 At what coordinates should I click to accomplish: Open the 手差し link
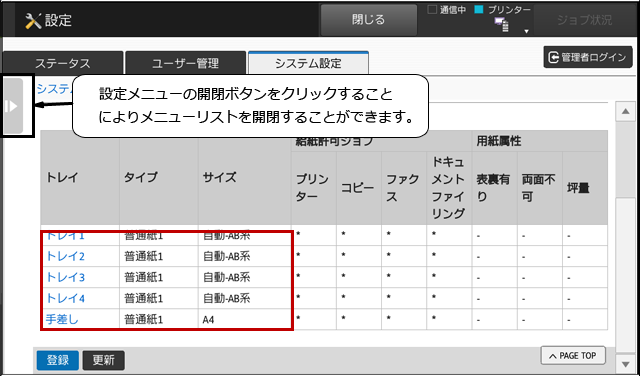point(62,319)
